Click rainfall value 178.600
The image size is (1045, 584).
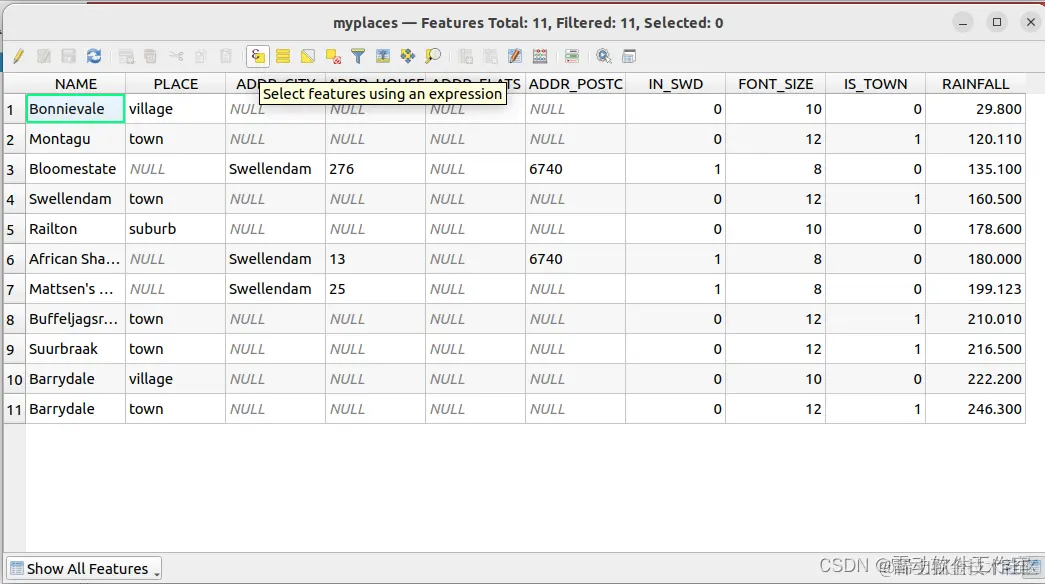[x=975, y=229]
